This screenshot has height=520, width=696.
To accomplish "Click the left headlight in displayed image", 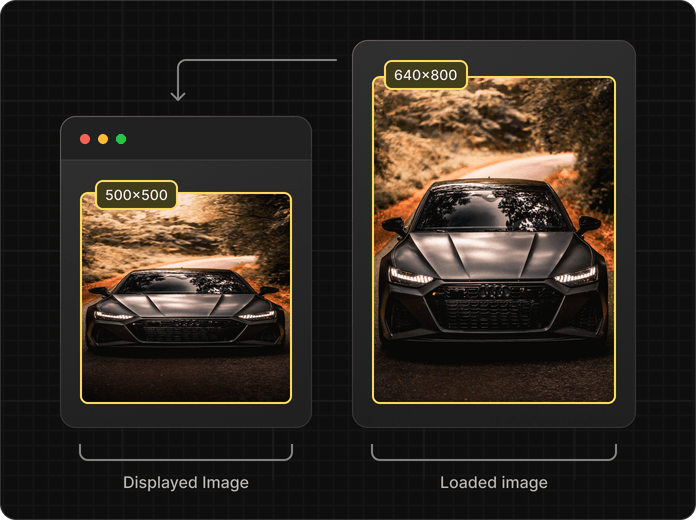I will (x=113, y=315).
